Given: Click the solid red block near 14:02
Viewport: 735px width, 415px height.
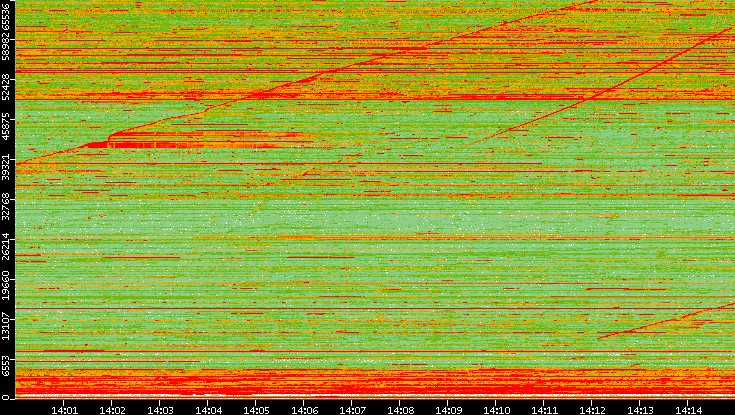Looking at the screenshot, I should pos(98,145).
